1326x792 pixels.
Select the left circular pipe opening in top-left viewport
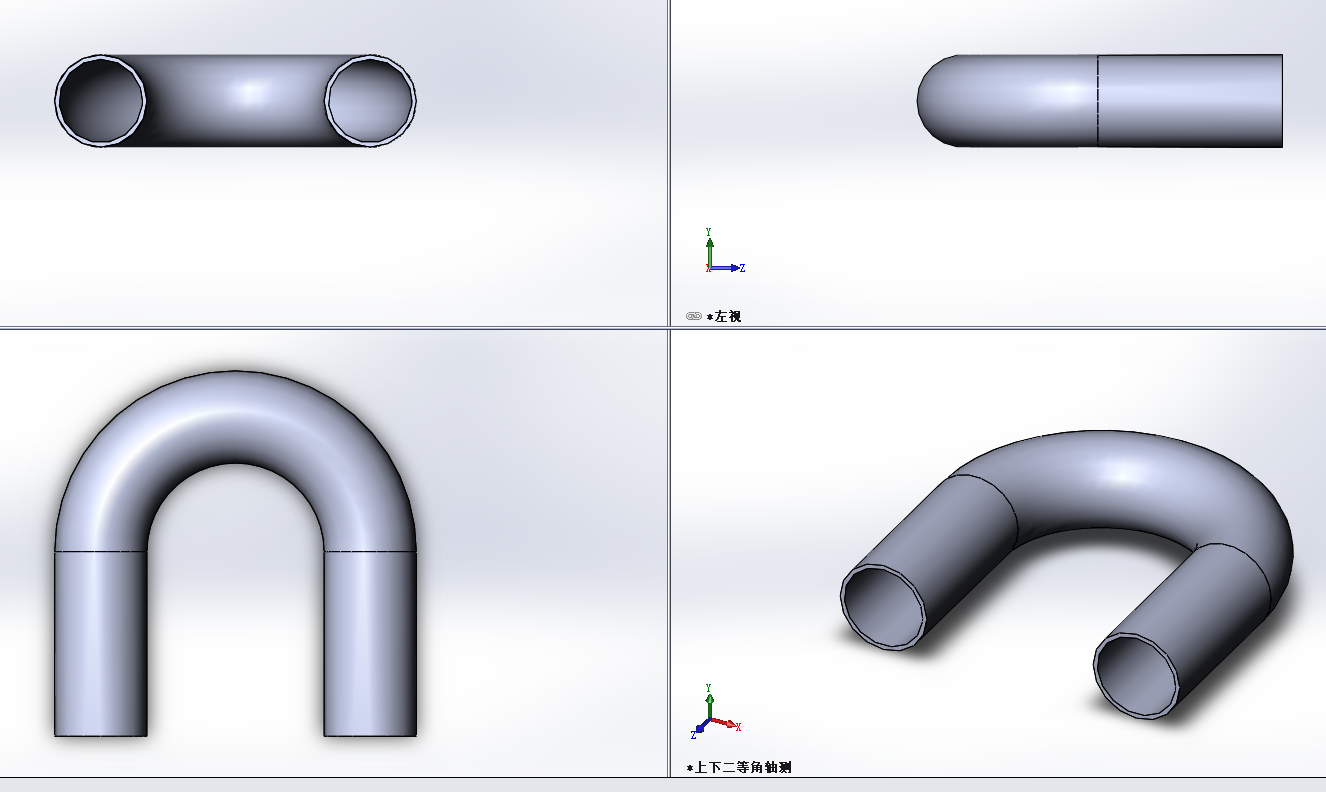(100, 100)
